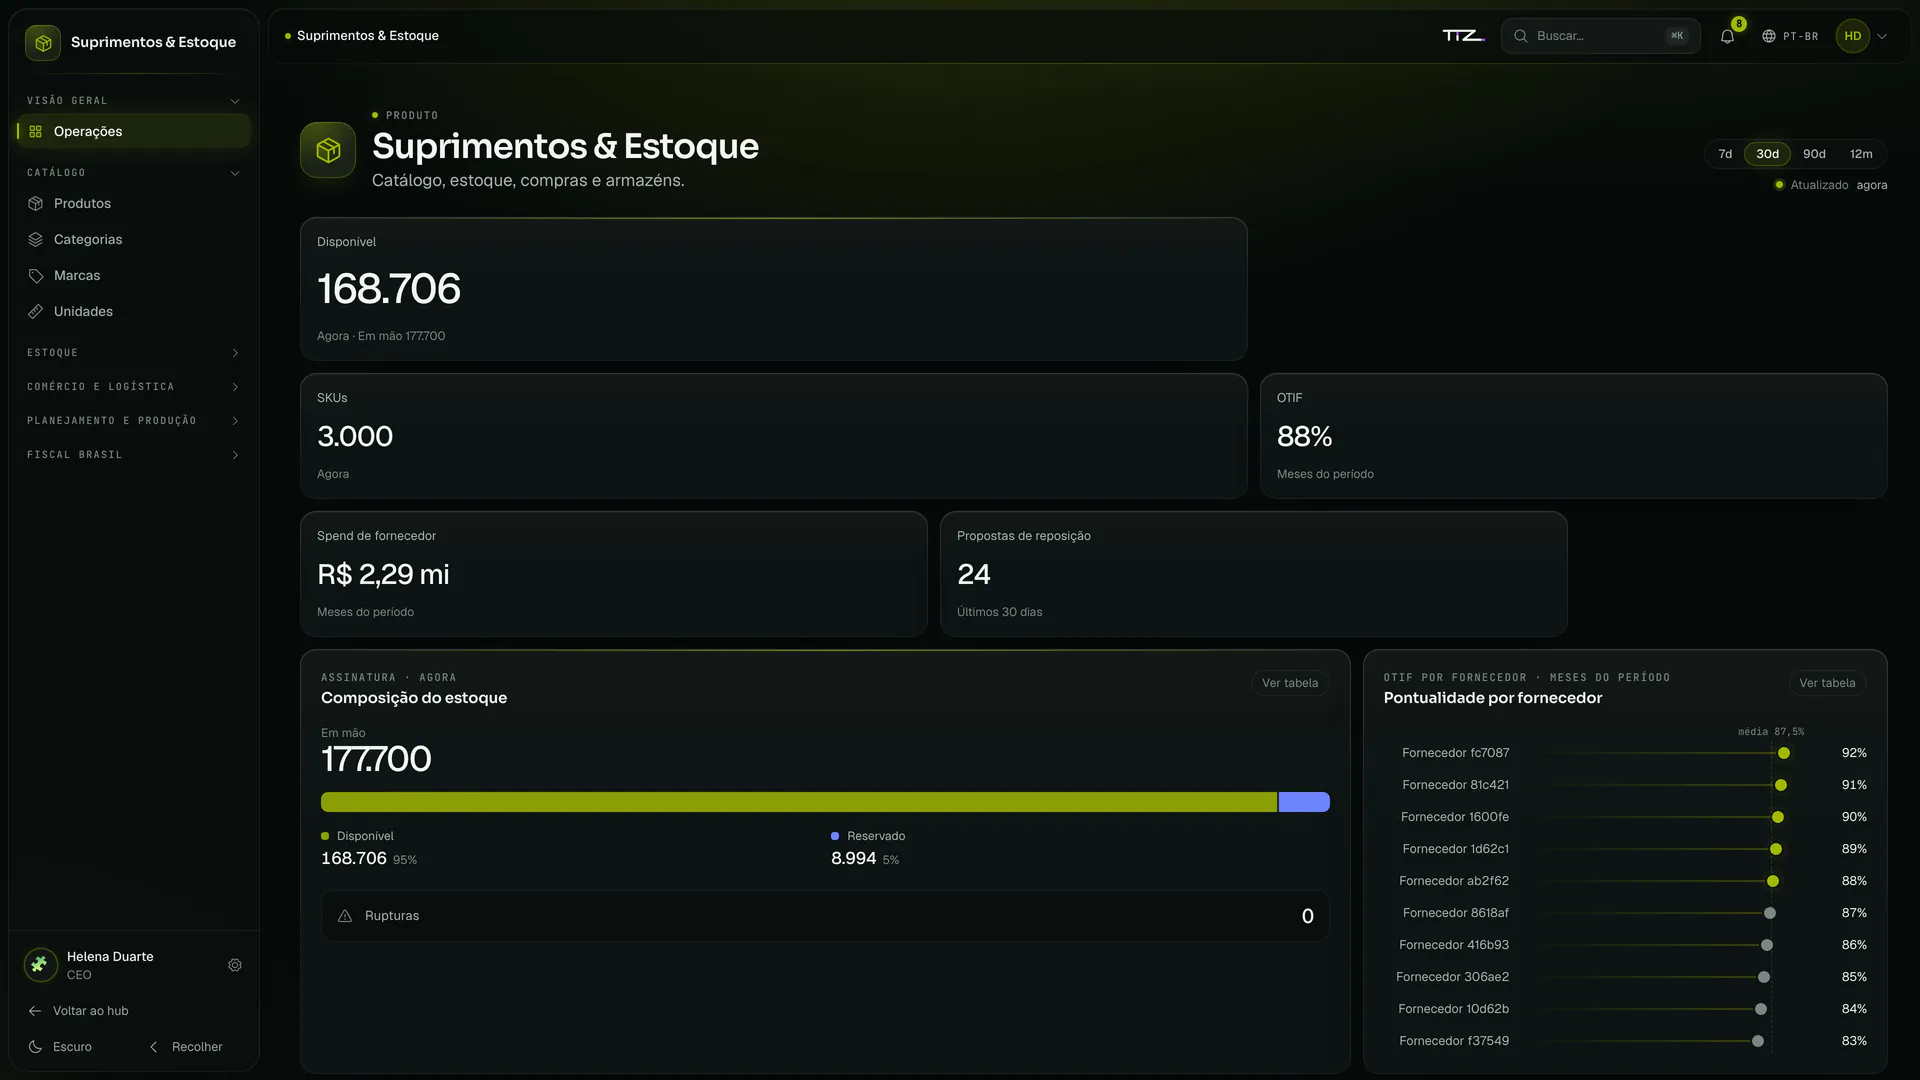Click the Rupturas warning triangle icon

[x=345, y=916]
